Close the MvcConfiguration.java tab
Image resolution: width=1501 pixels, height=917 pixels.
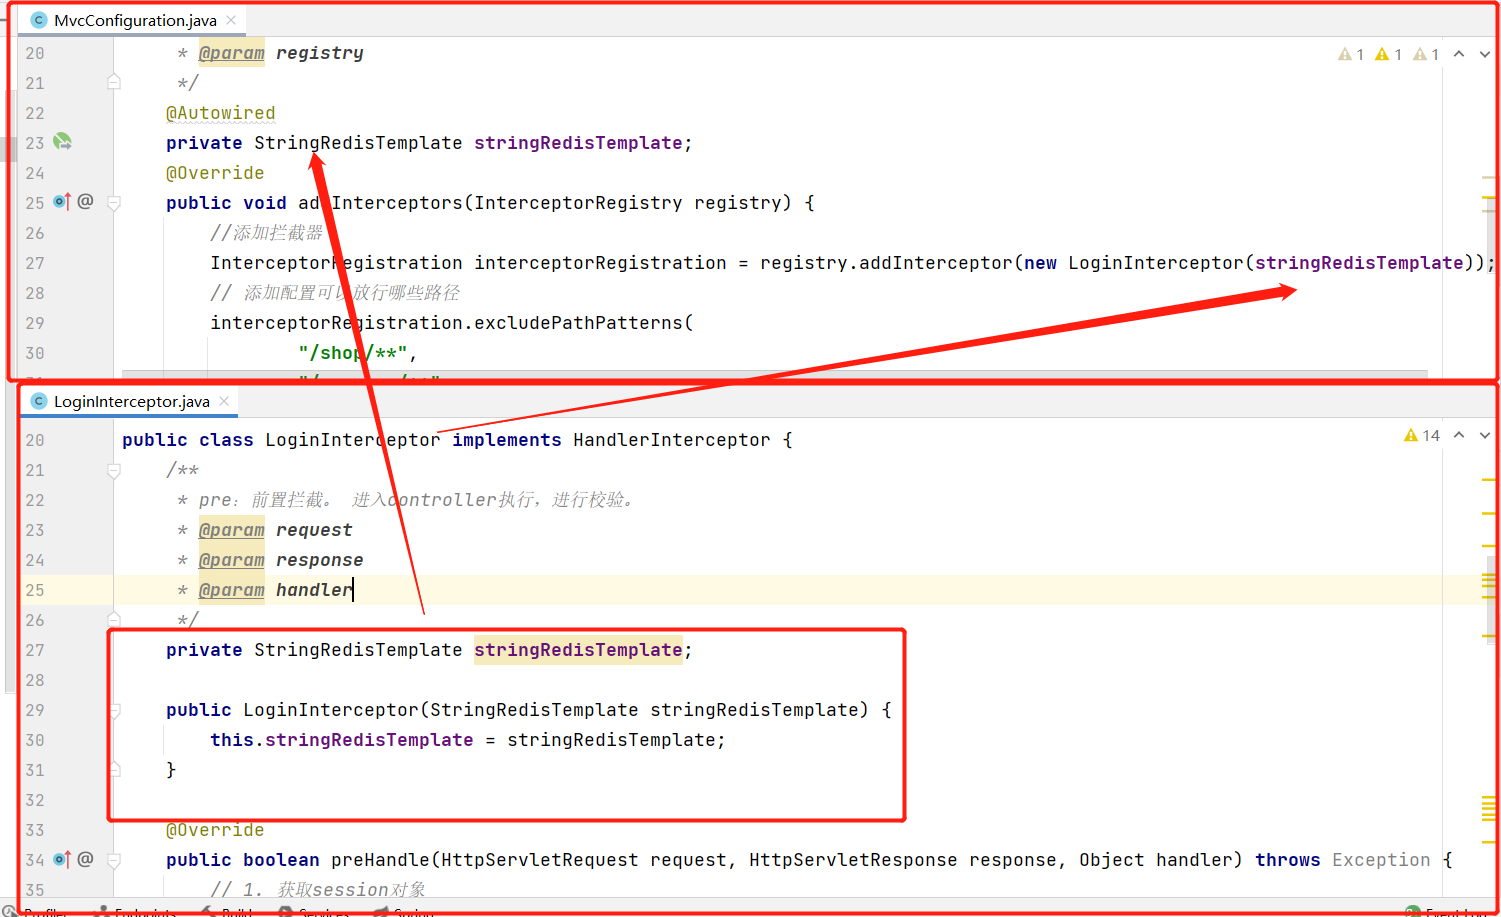(x=231, y=20)
